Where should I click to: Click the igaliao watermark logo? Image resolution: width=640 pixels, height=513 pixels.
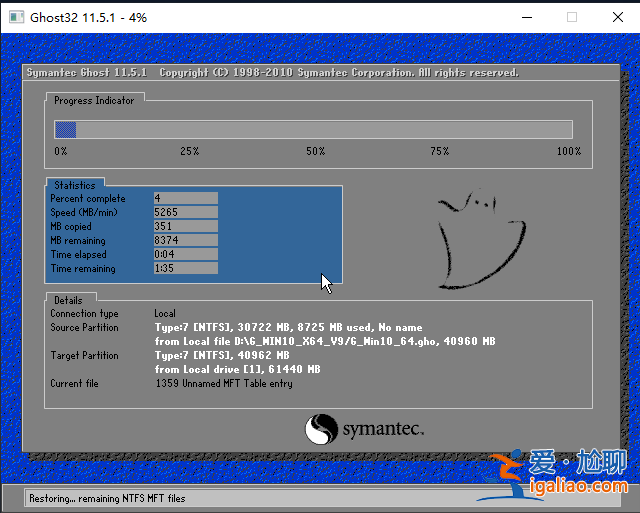click(x=558, y=475)
